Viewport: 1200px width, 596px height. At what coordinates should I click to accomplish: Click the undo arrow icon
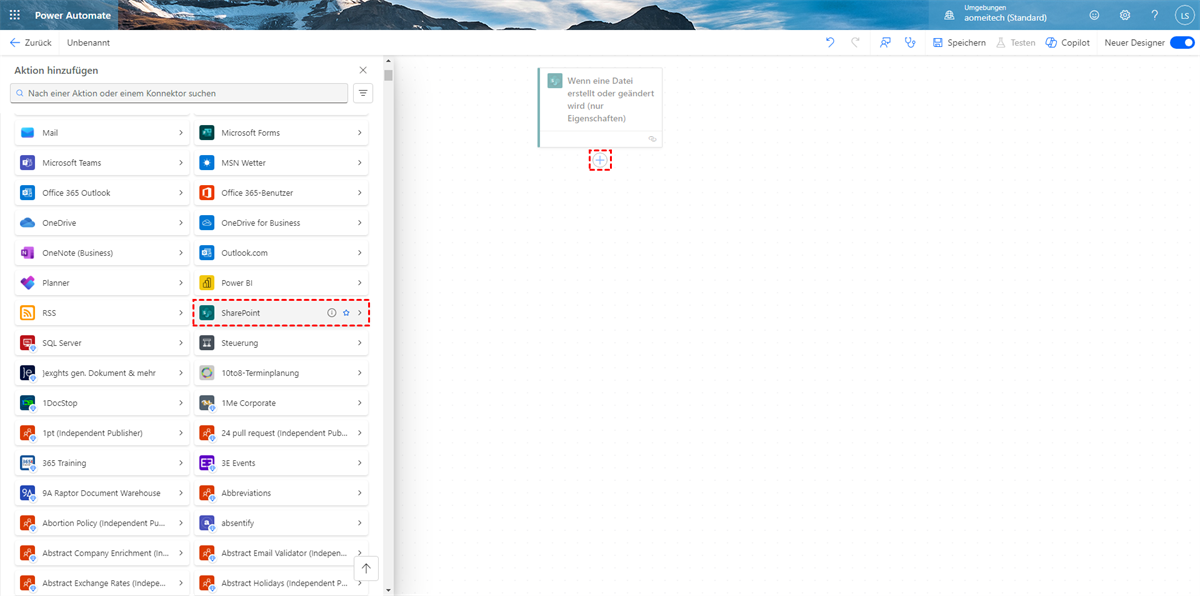pos(830,43)
